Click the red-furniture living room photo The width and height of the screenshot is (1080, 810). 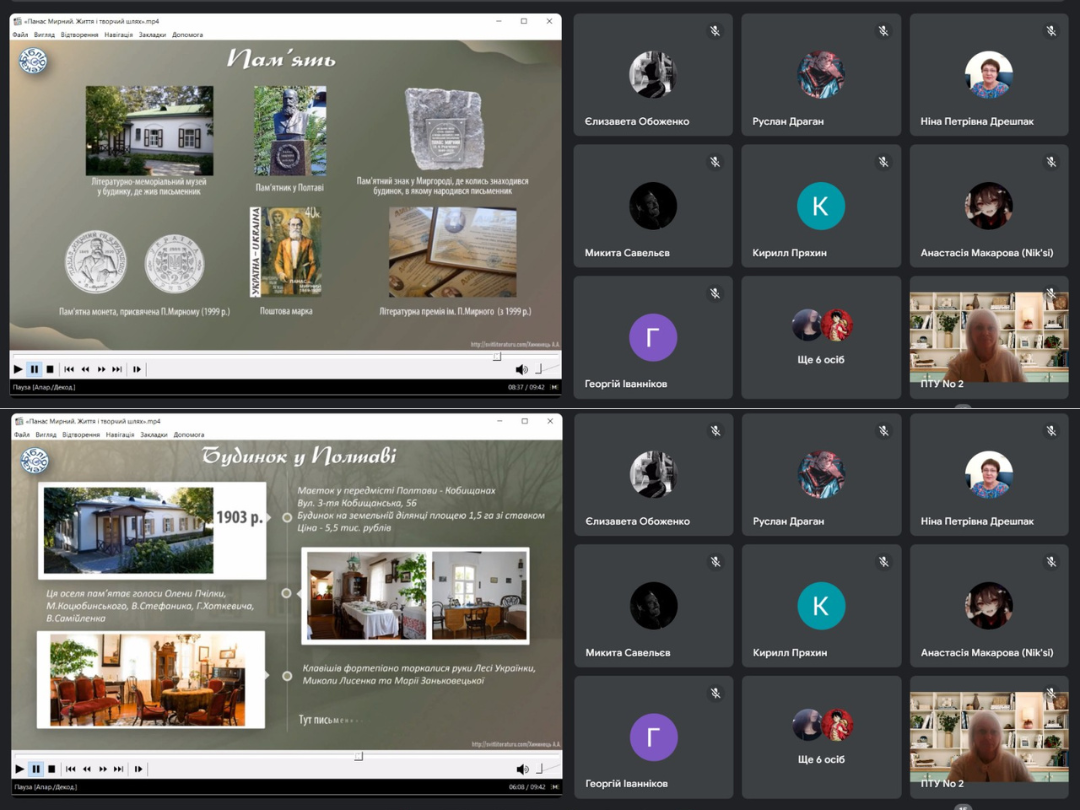point(148,680)
